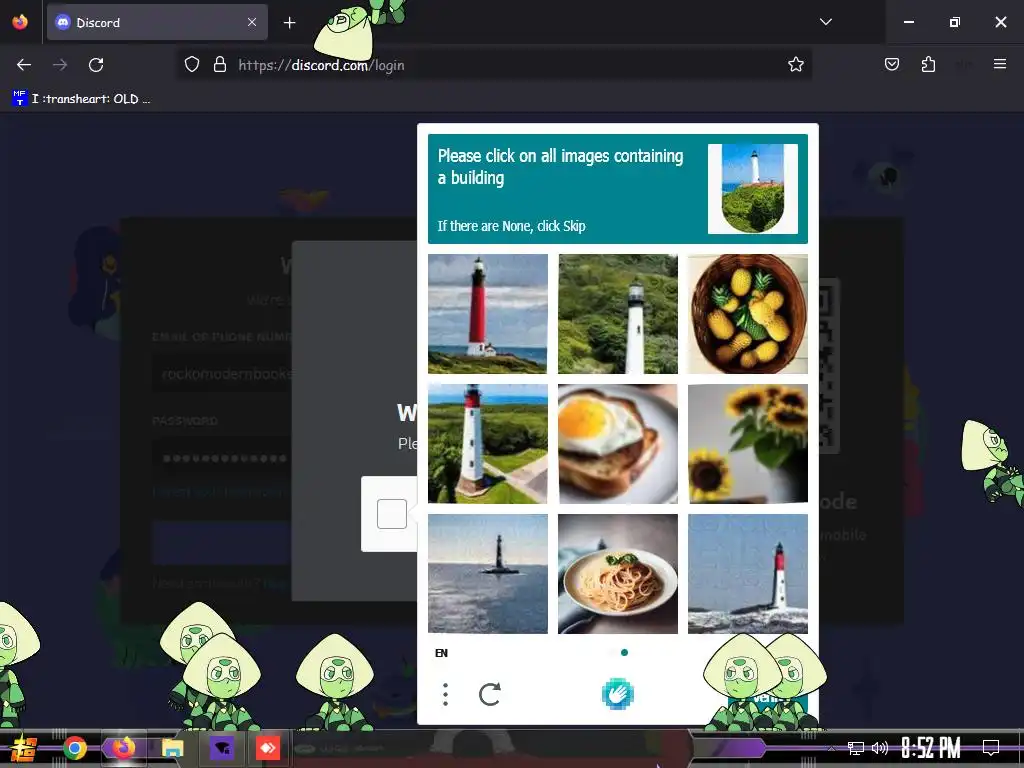Click the email or phone number field
The height and width of the screenshot is (768, 1024).
tap(222, 374)
